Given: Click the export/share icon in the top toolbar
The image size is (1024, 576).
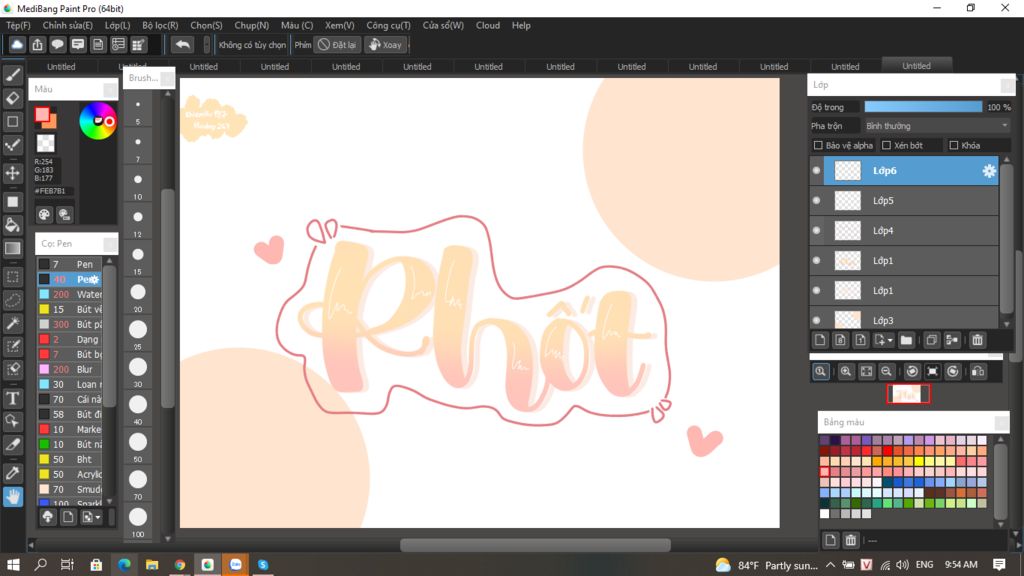Looking at the screenshot, I should [37, 44].
